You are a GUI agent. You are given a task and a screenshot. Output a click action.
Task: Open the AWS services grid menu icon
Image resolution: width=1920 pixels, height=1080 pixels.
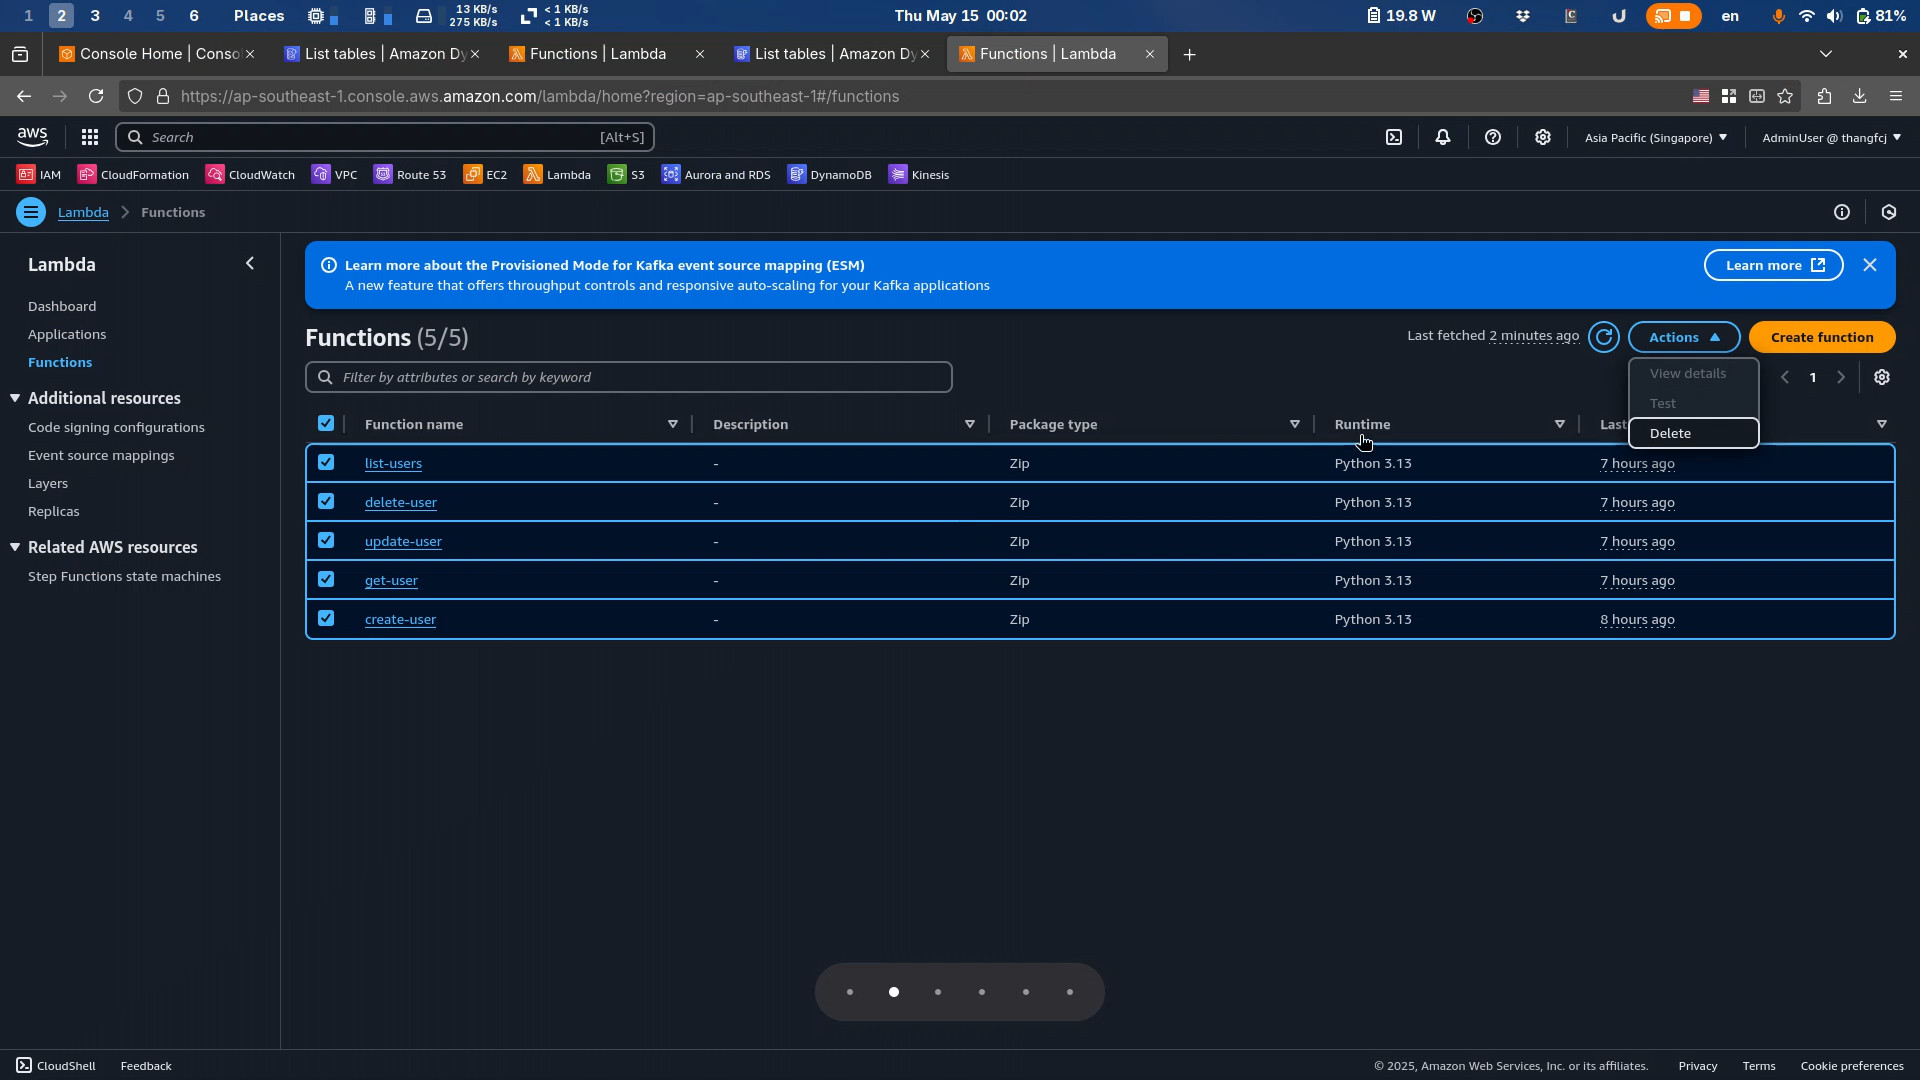(x=90, y=137)
